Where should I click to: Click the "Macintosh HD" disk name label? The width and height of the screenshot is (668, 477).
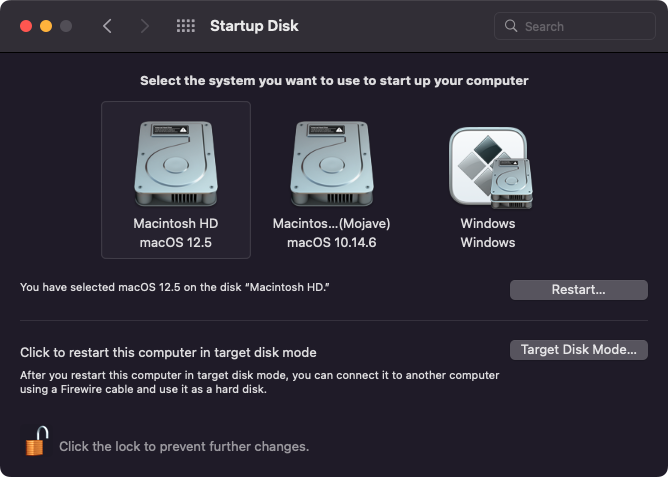point(175,224)
